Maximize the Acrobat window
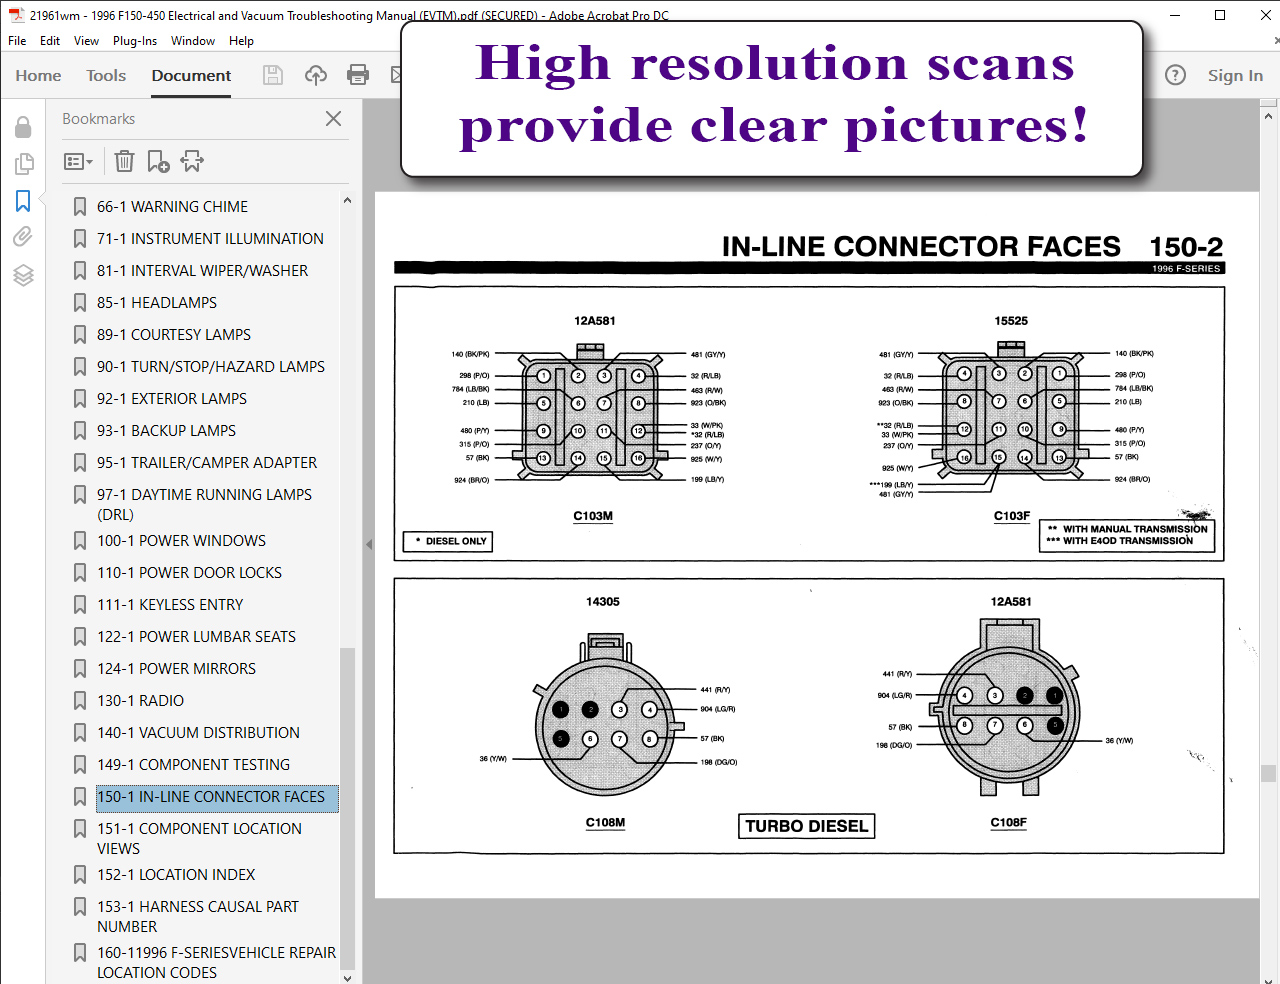 (x=1220, y=15)
